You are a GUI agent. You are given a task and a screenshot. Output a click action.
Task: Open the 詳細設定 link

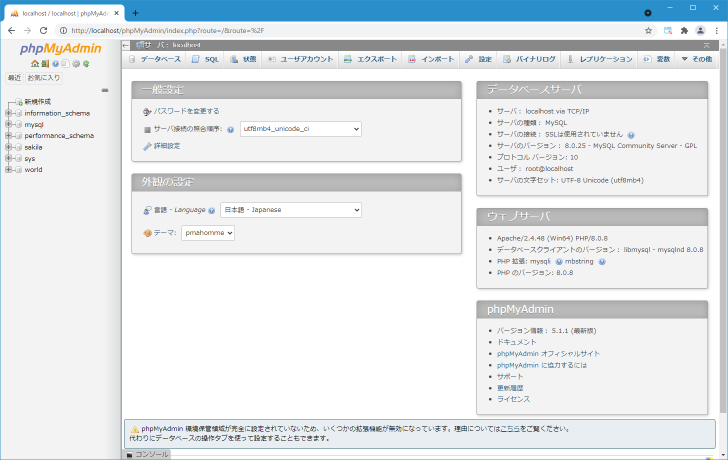pos(167,146)
